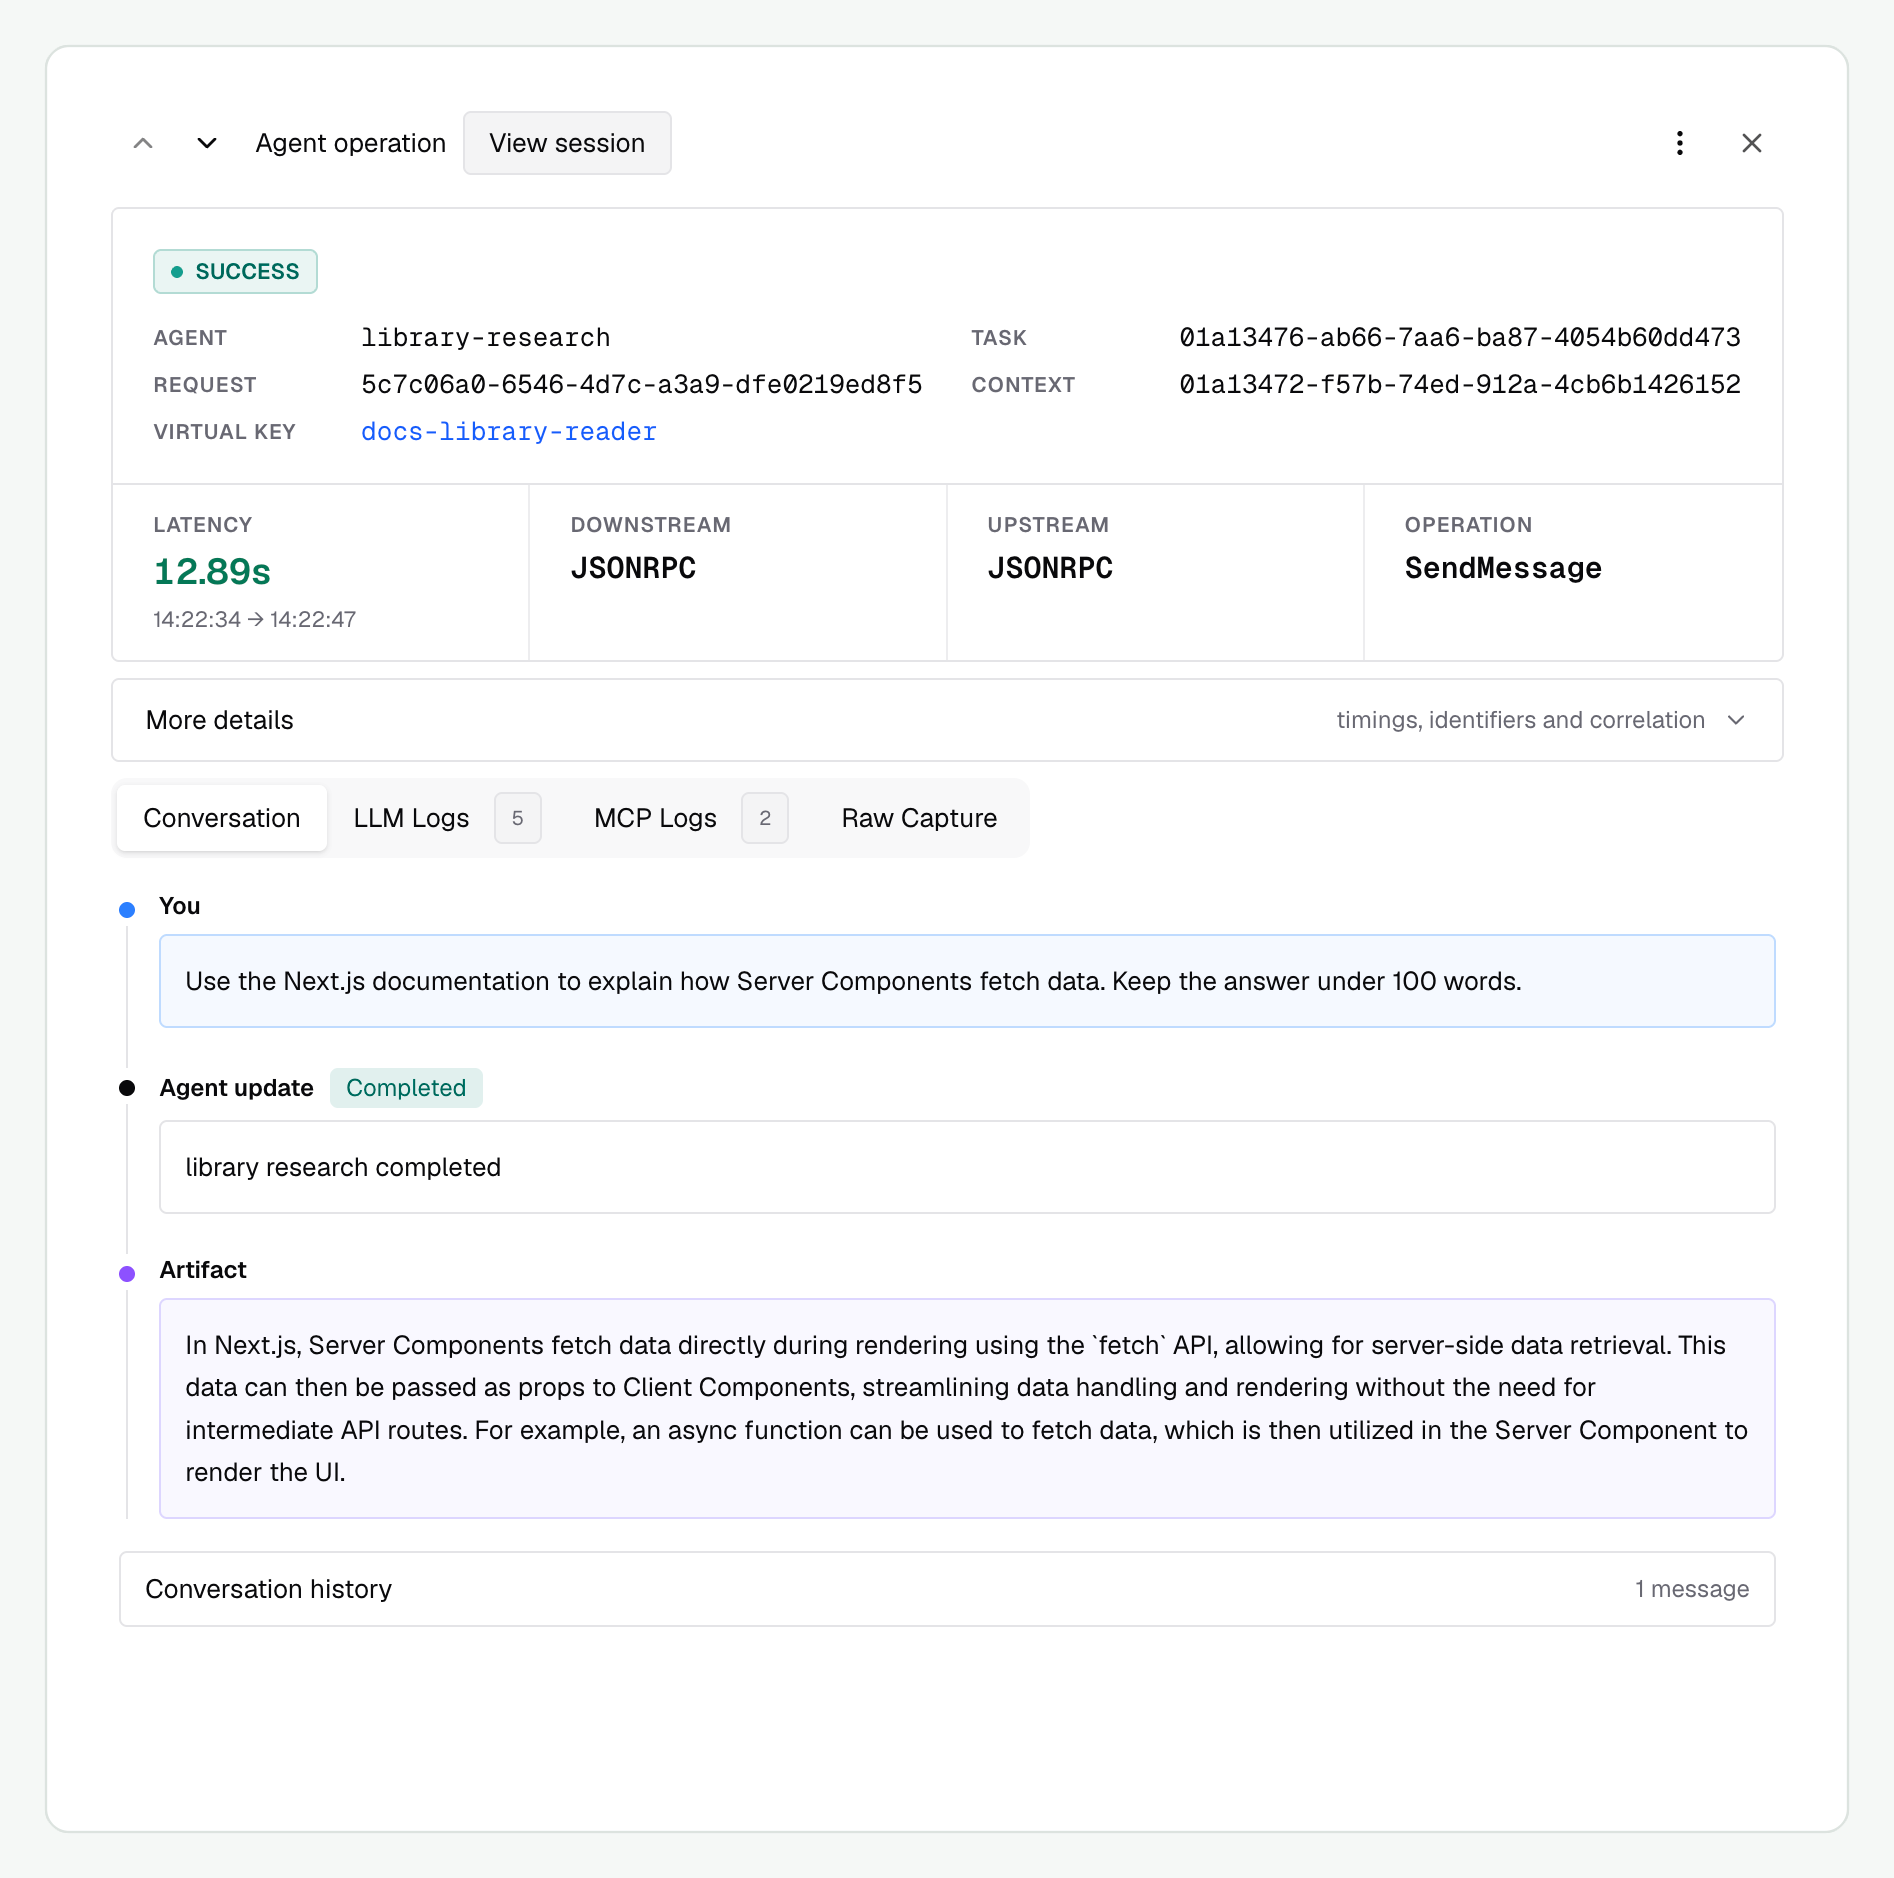
Task: Click the LLM Logs count badge 5
Action: pyautogui.click(x=518, y=818)
